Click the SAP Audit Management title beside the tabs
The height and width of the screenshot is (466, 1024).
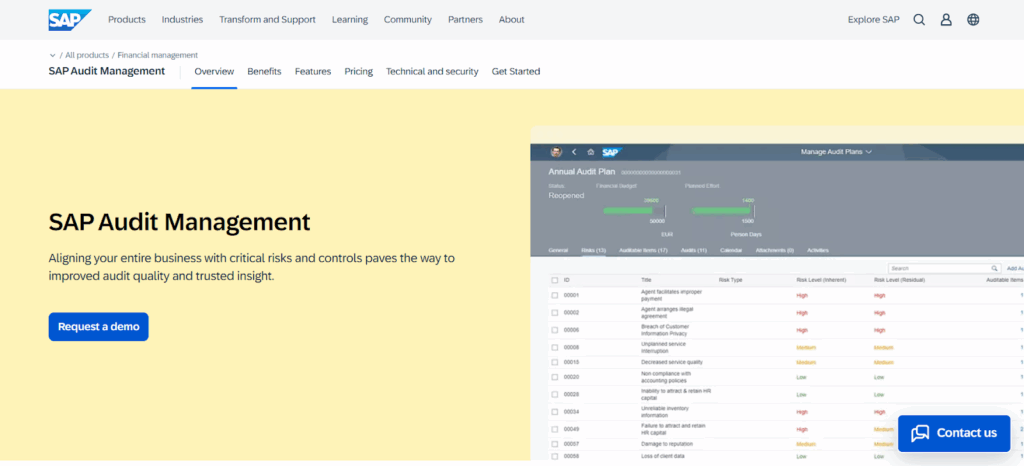click(106, 71)
